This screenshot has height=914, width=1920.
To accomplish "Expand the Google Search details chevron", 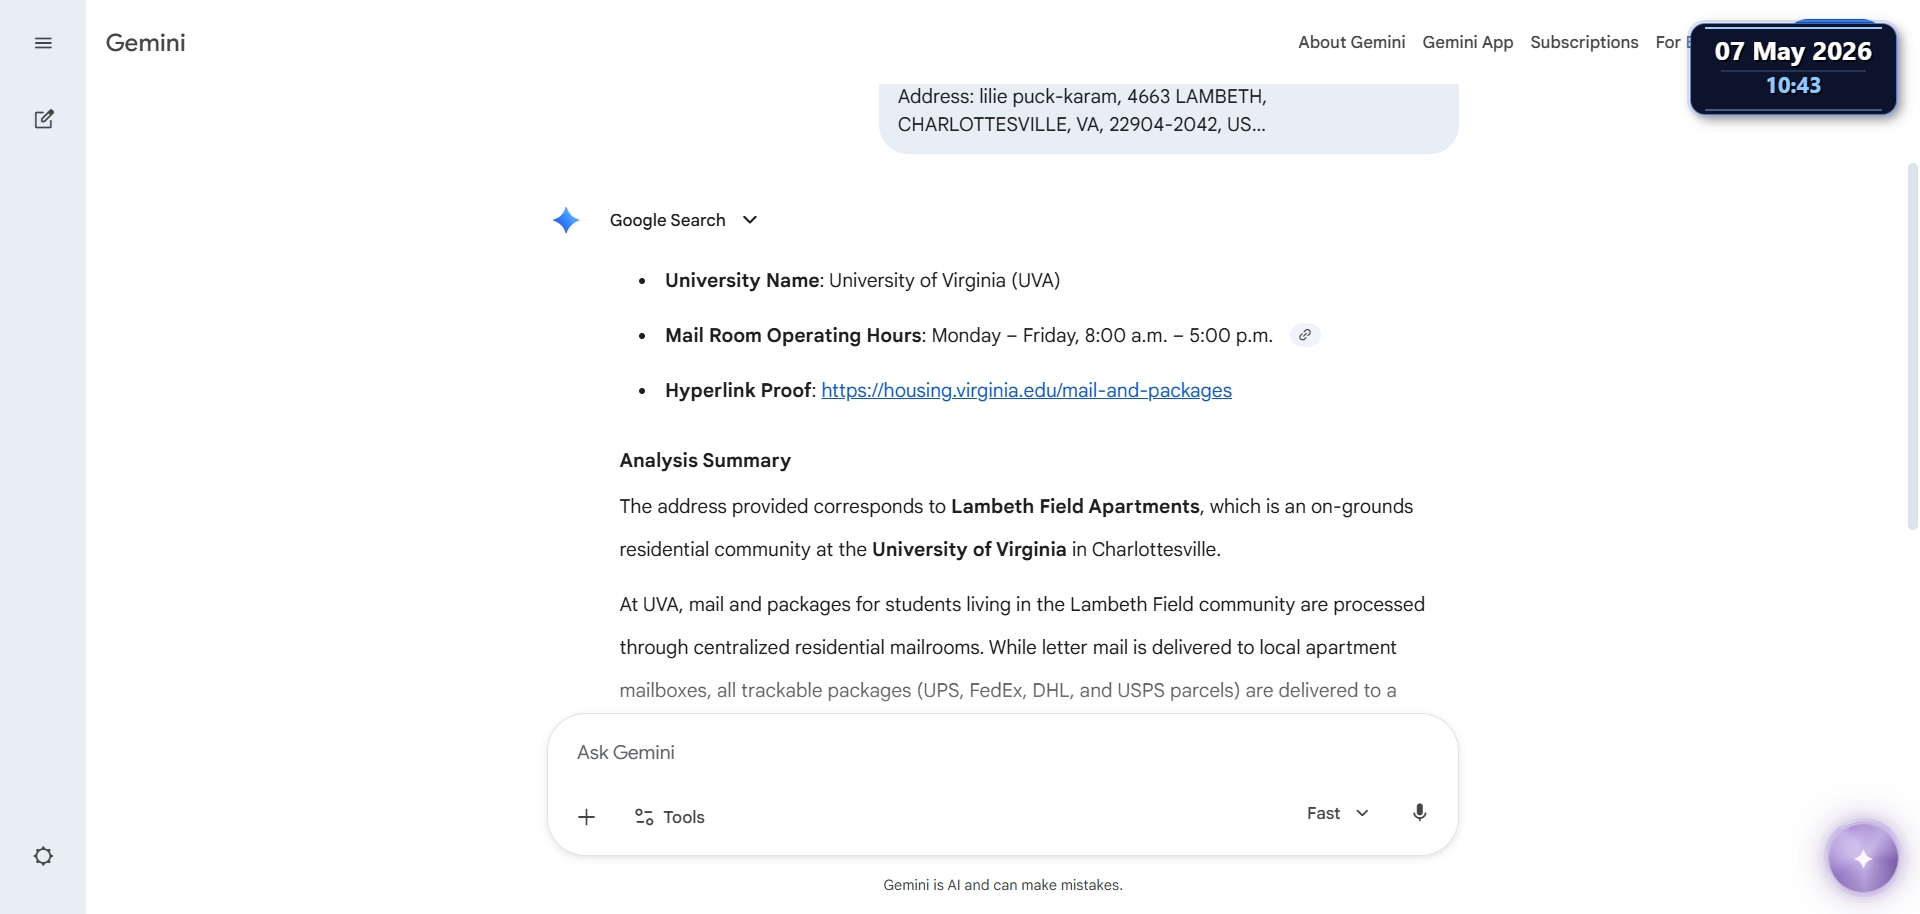I will tap(750, 220).
